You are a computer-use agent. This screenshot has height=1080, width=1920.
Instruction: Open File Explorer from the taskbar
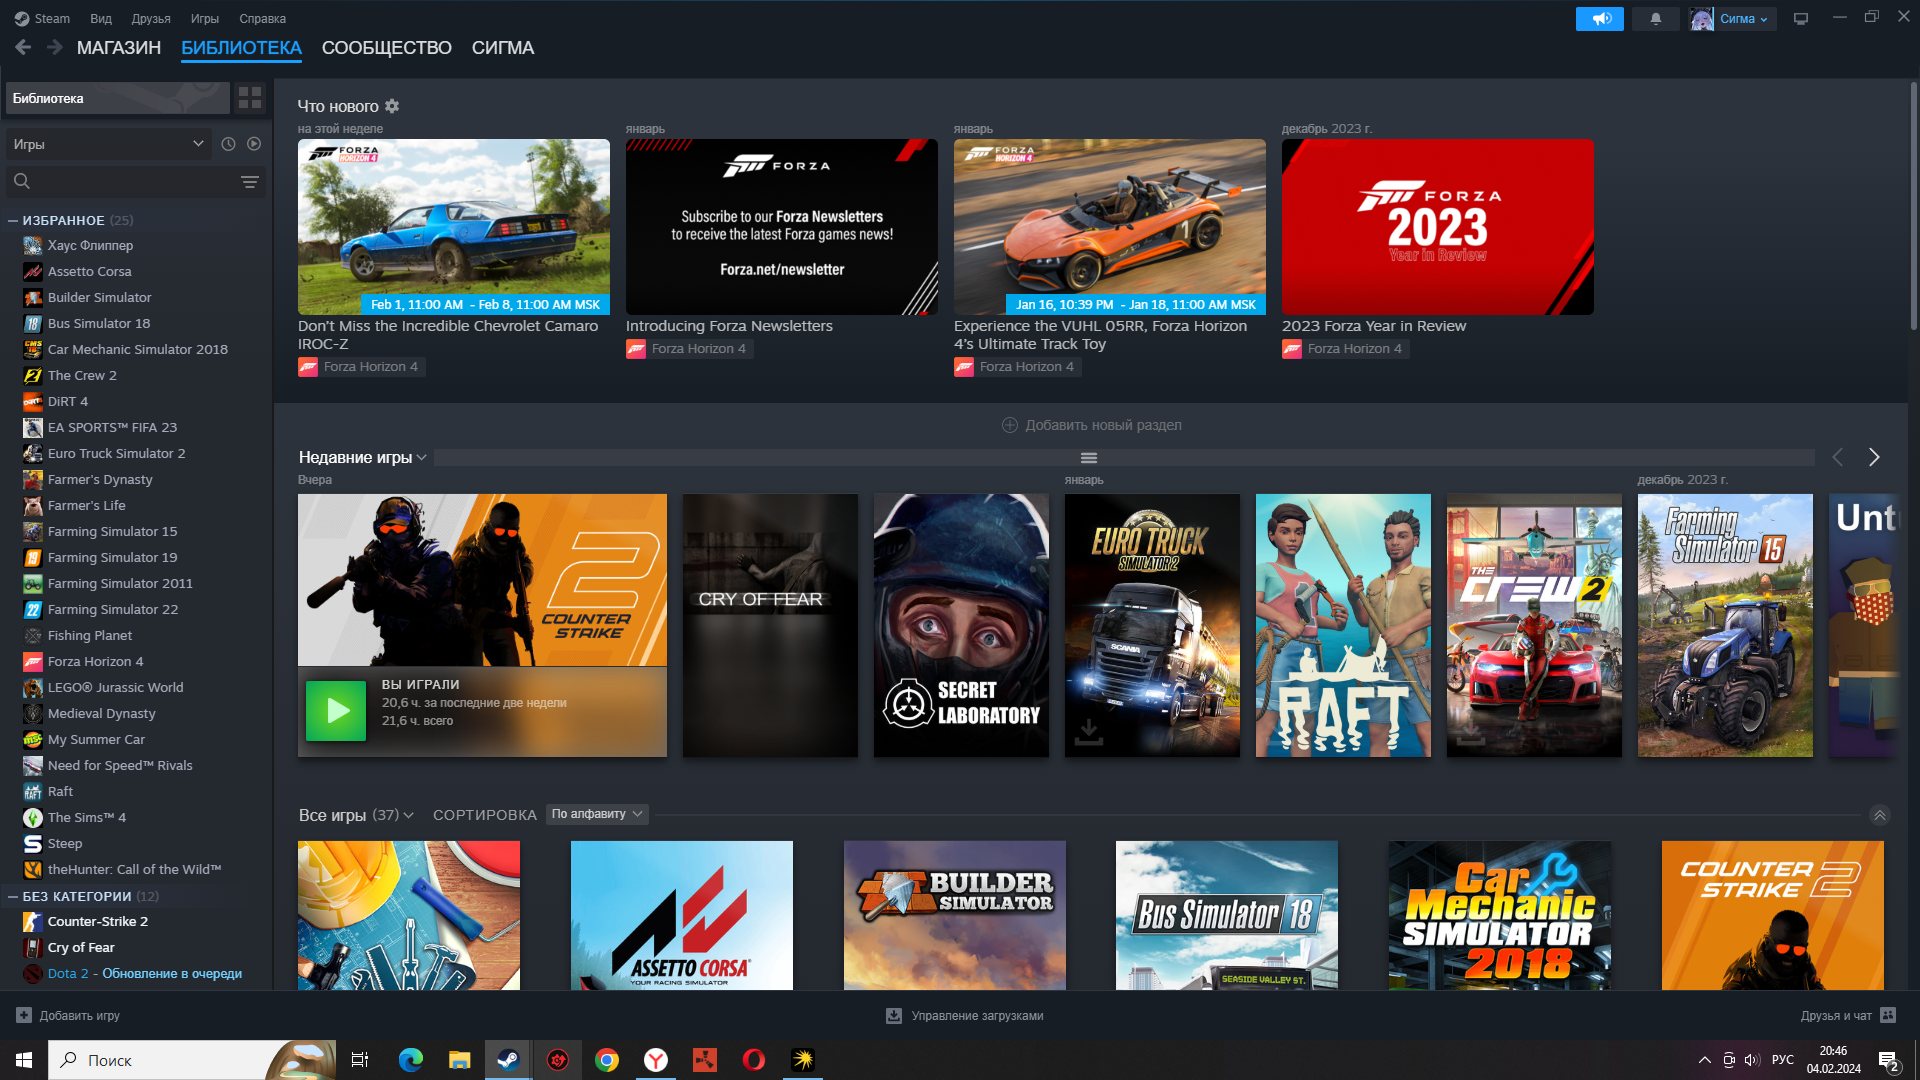pos(459,1060)
